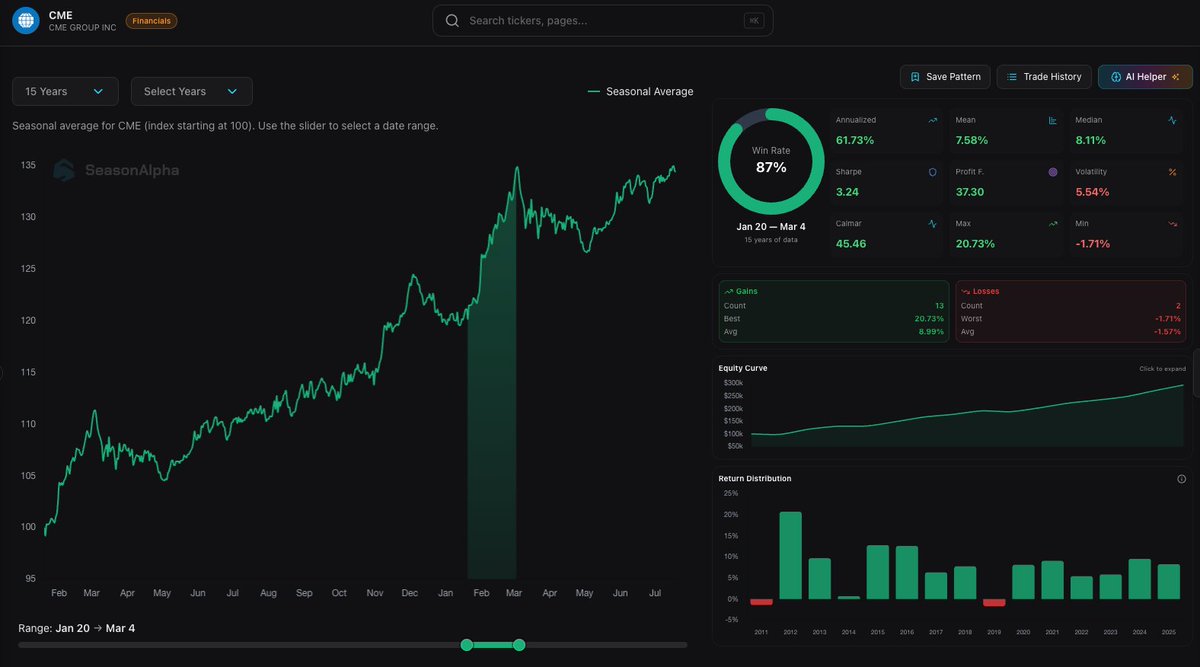Screen dimensions: 1200x667
Task: Select the Financials tag
Action: coord(151,20)
